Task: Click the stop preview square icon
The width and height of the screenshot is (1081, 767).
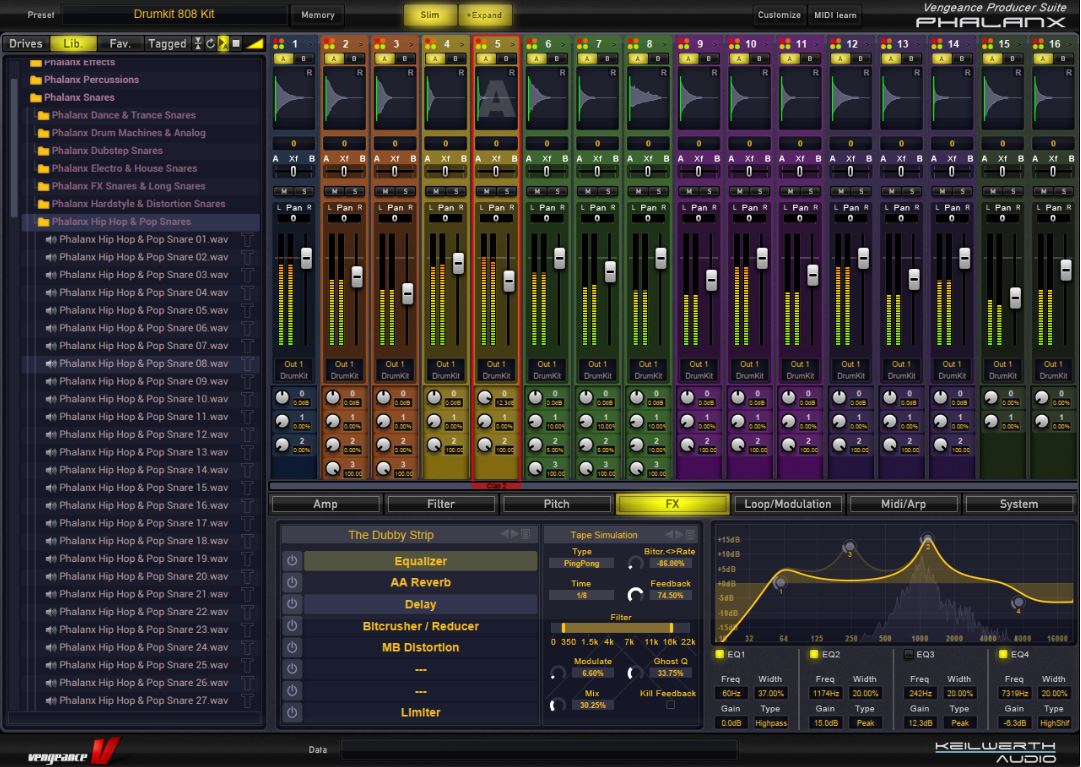Action: [x=236, y=43]
